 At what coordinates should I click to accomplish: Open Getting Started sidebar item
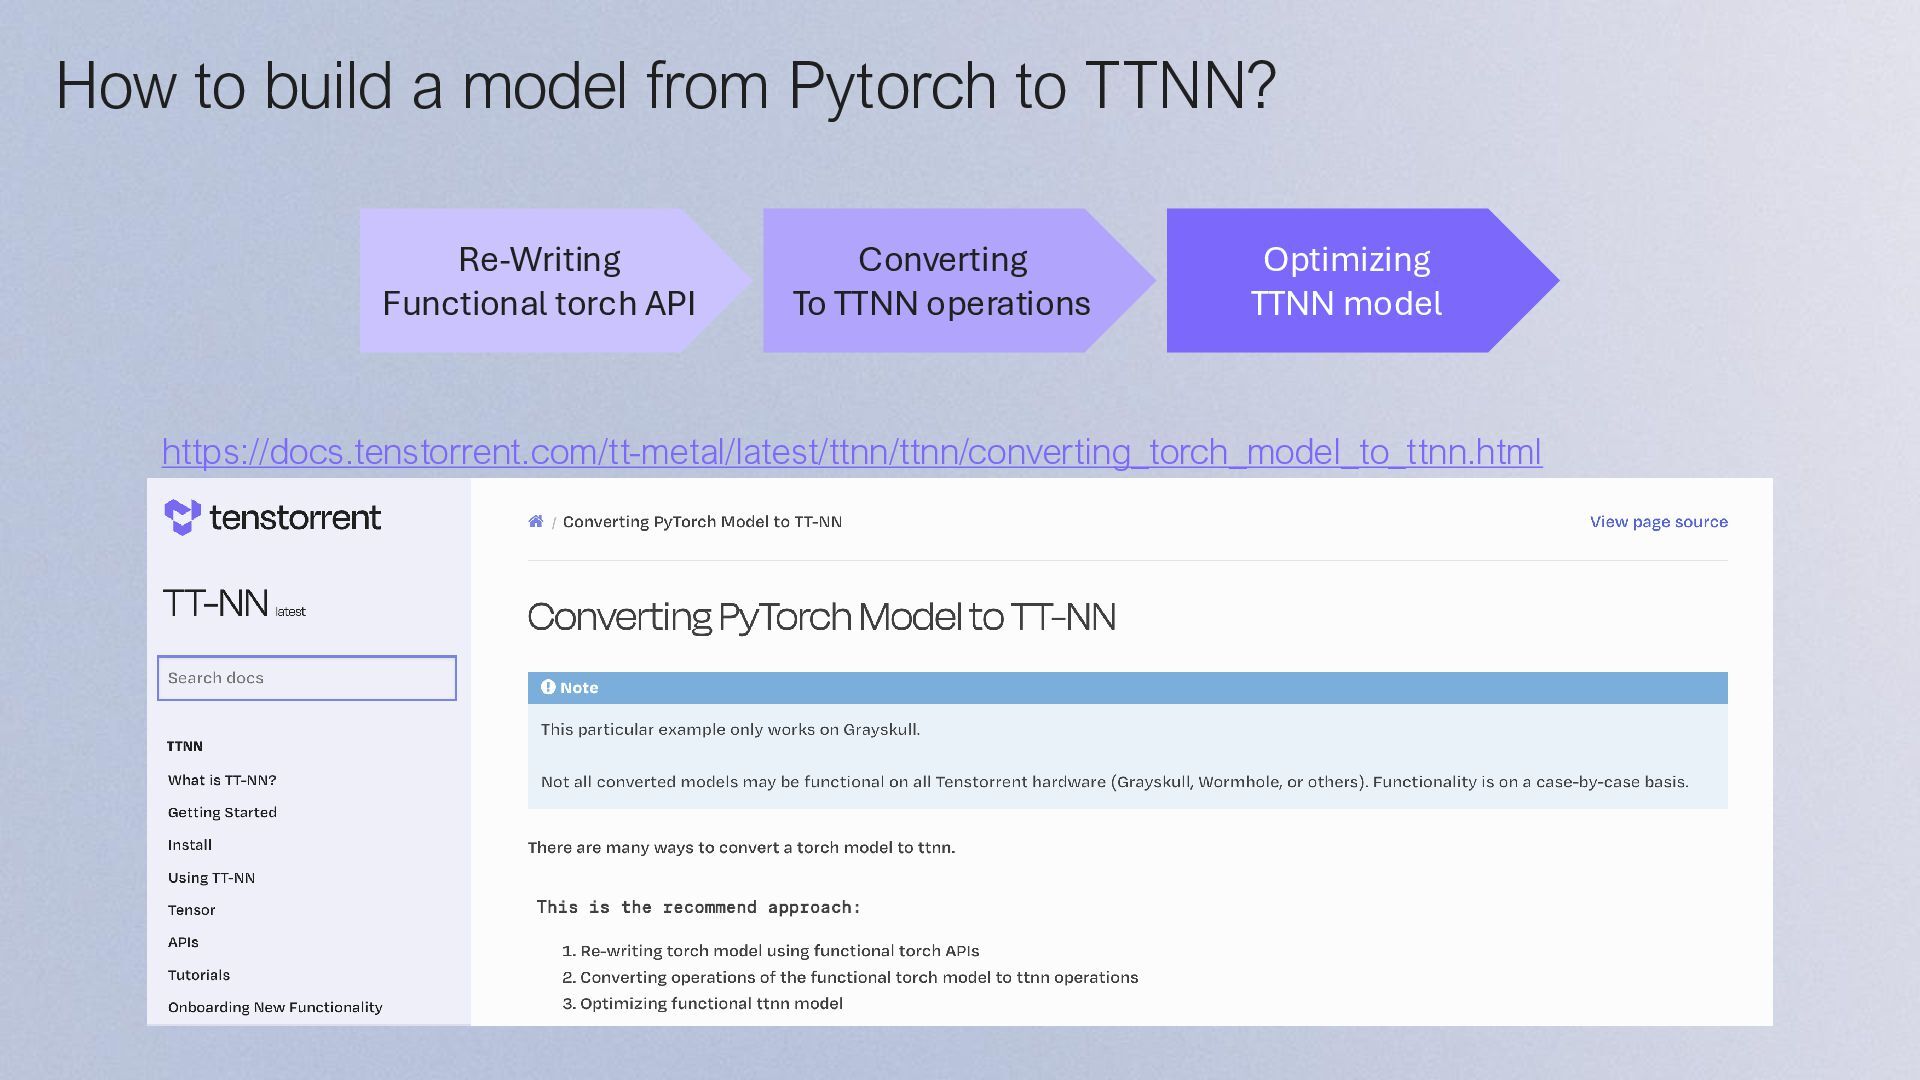[222, 812]
